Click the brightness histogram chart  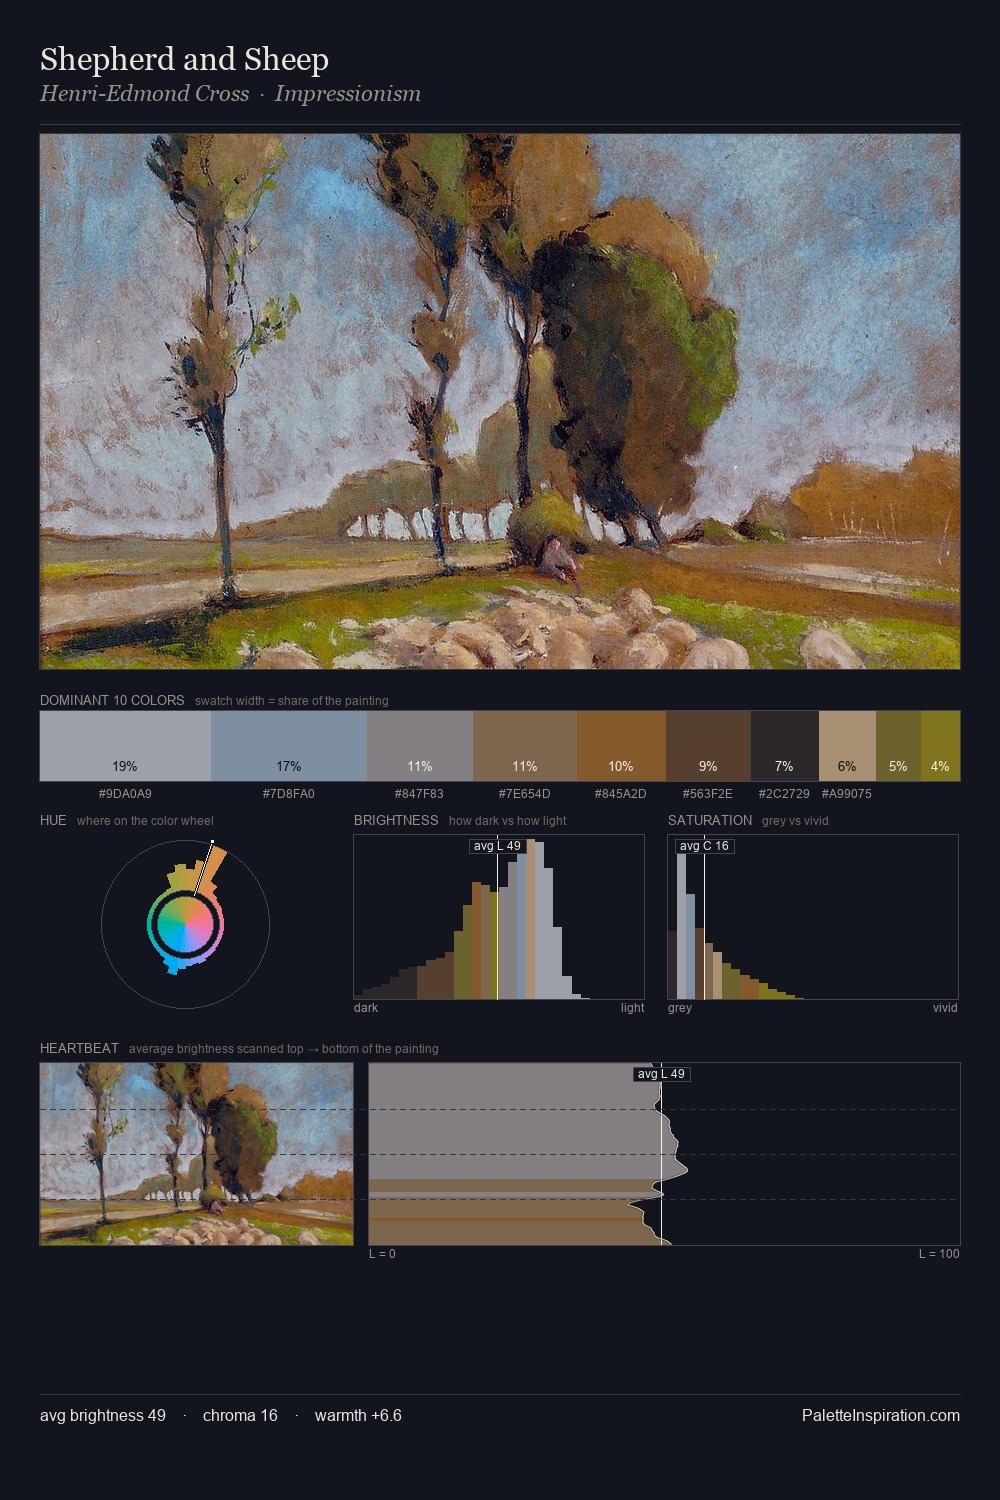[499, 917]
